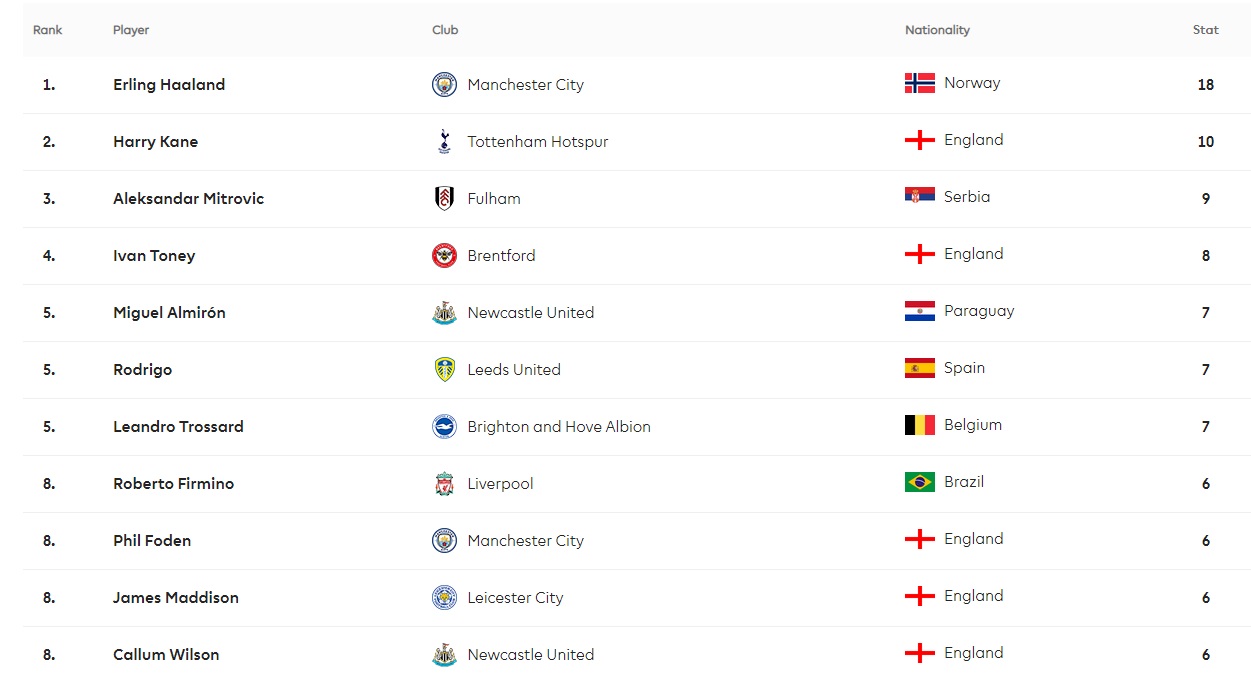This screenshot has height=681, width=1251.
Task: Open Harry Kane's player page
Action: (155, 142)
